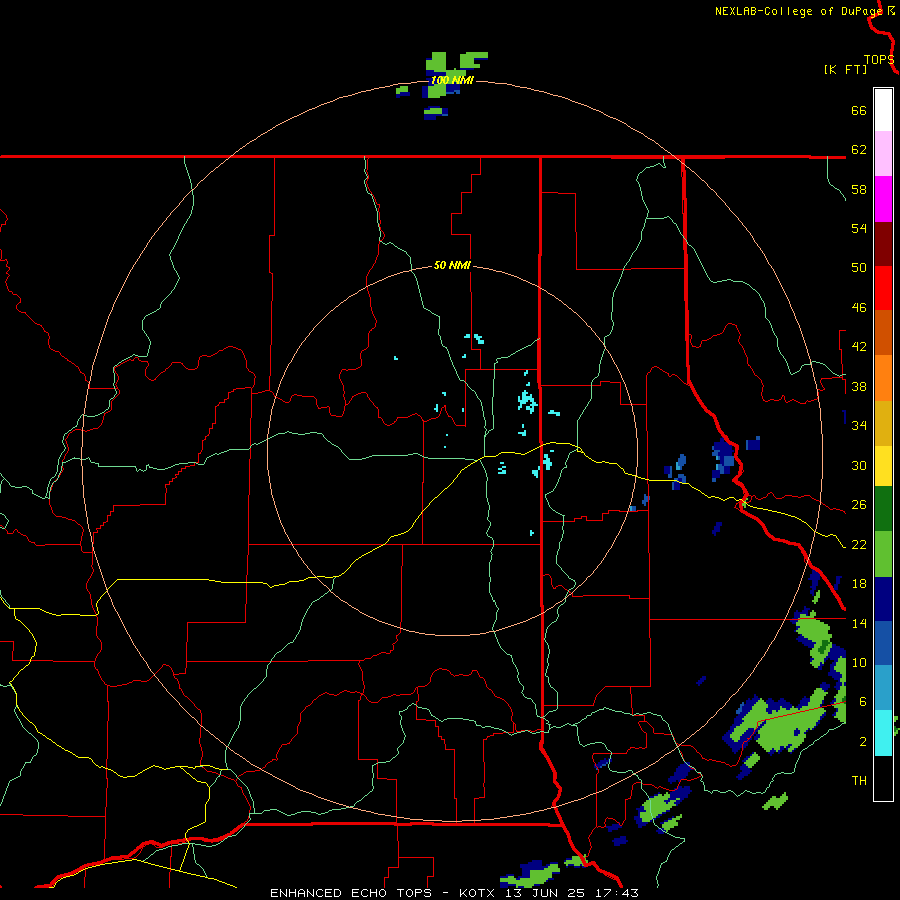Click the legend value "30"
This screenshot has height=900, width=900.
859,465
